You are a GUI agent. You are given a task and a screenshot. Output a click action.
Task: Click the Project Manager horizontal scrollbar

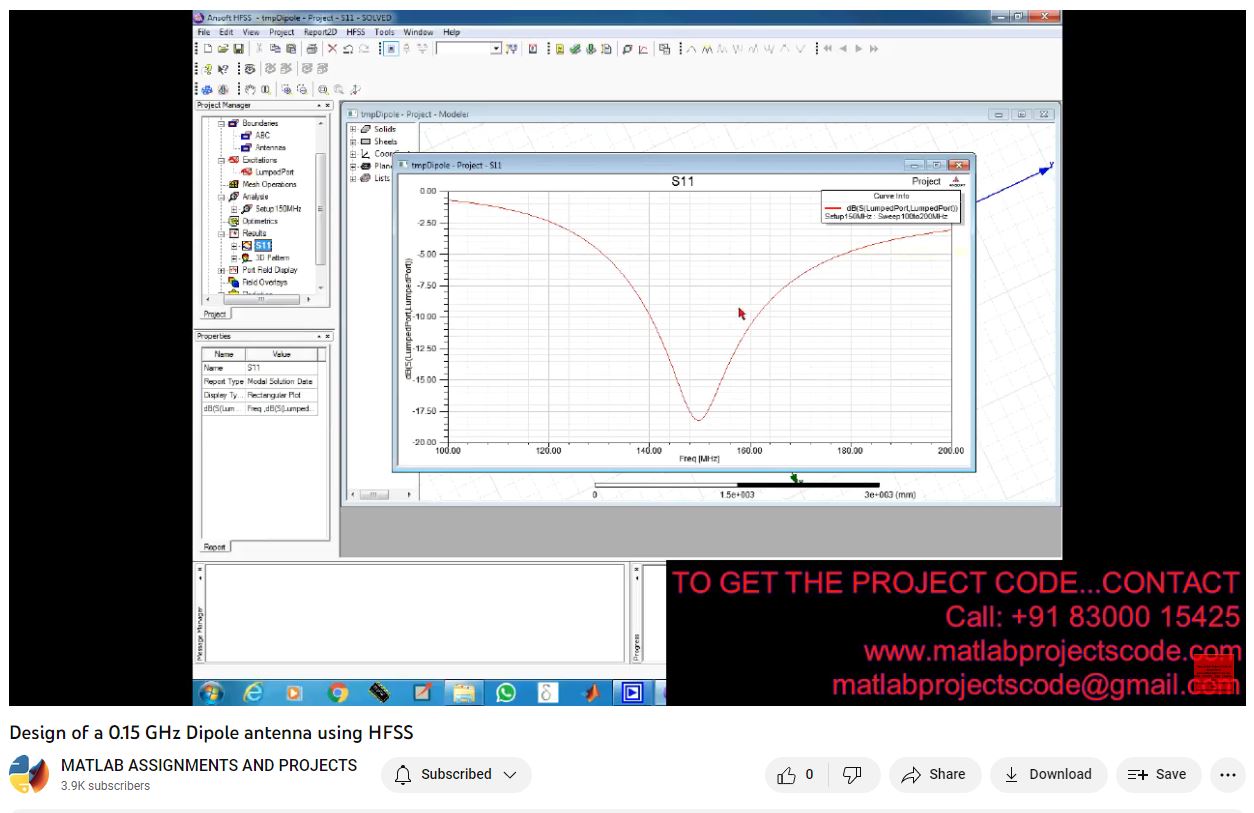(x=262, y=298)
